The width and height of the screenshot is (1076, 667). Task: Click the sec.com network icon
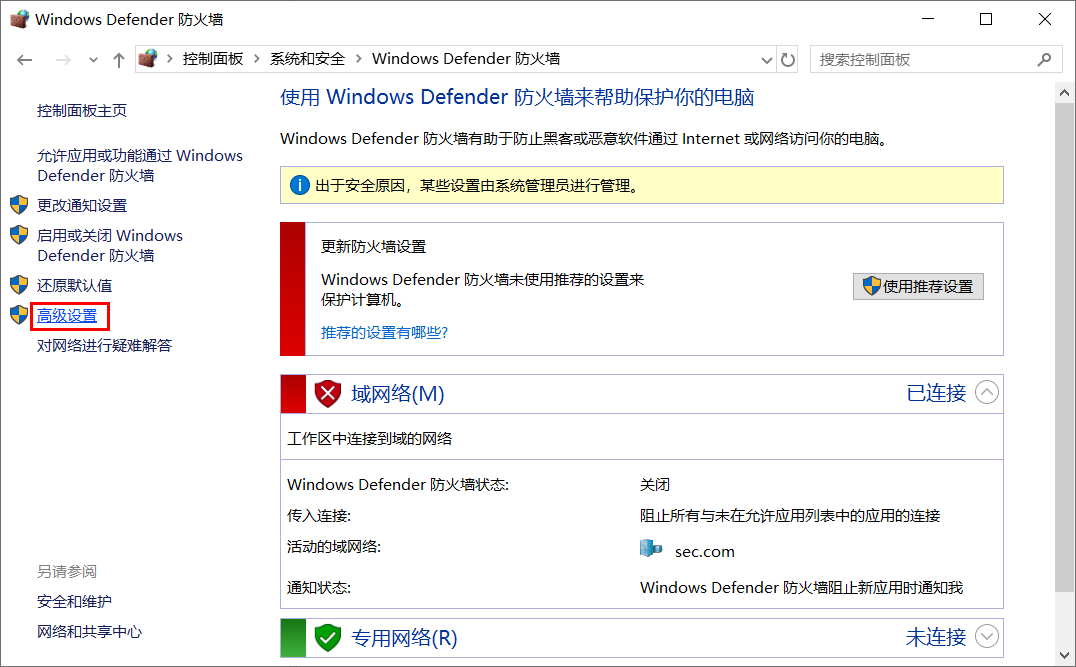point(651,548)
